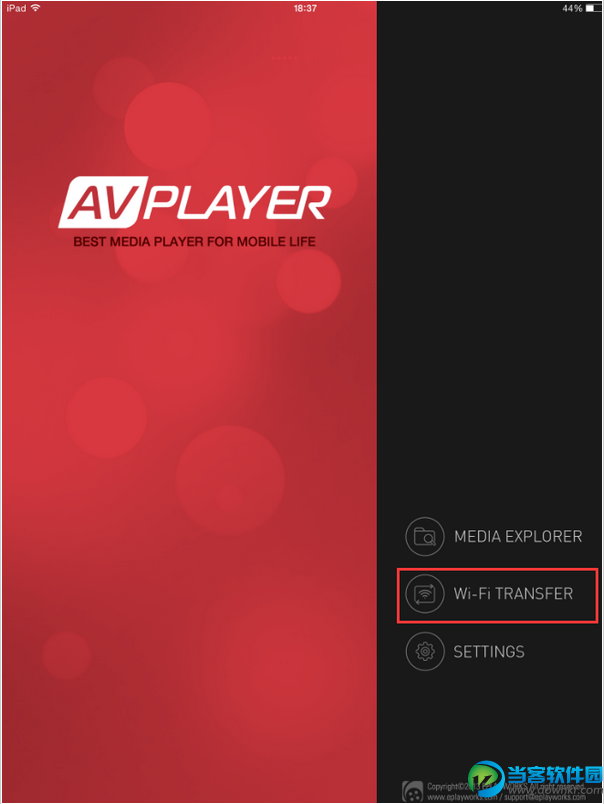The image size is (604, 804).
Task: Tap the AVPlayer logo
Action: [195, 202]
